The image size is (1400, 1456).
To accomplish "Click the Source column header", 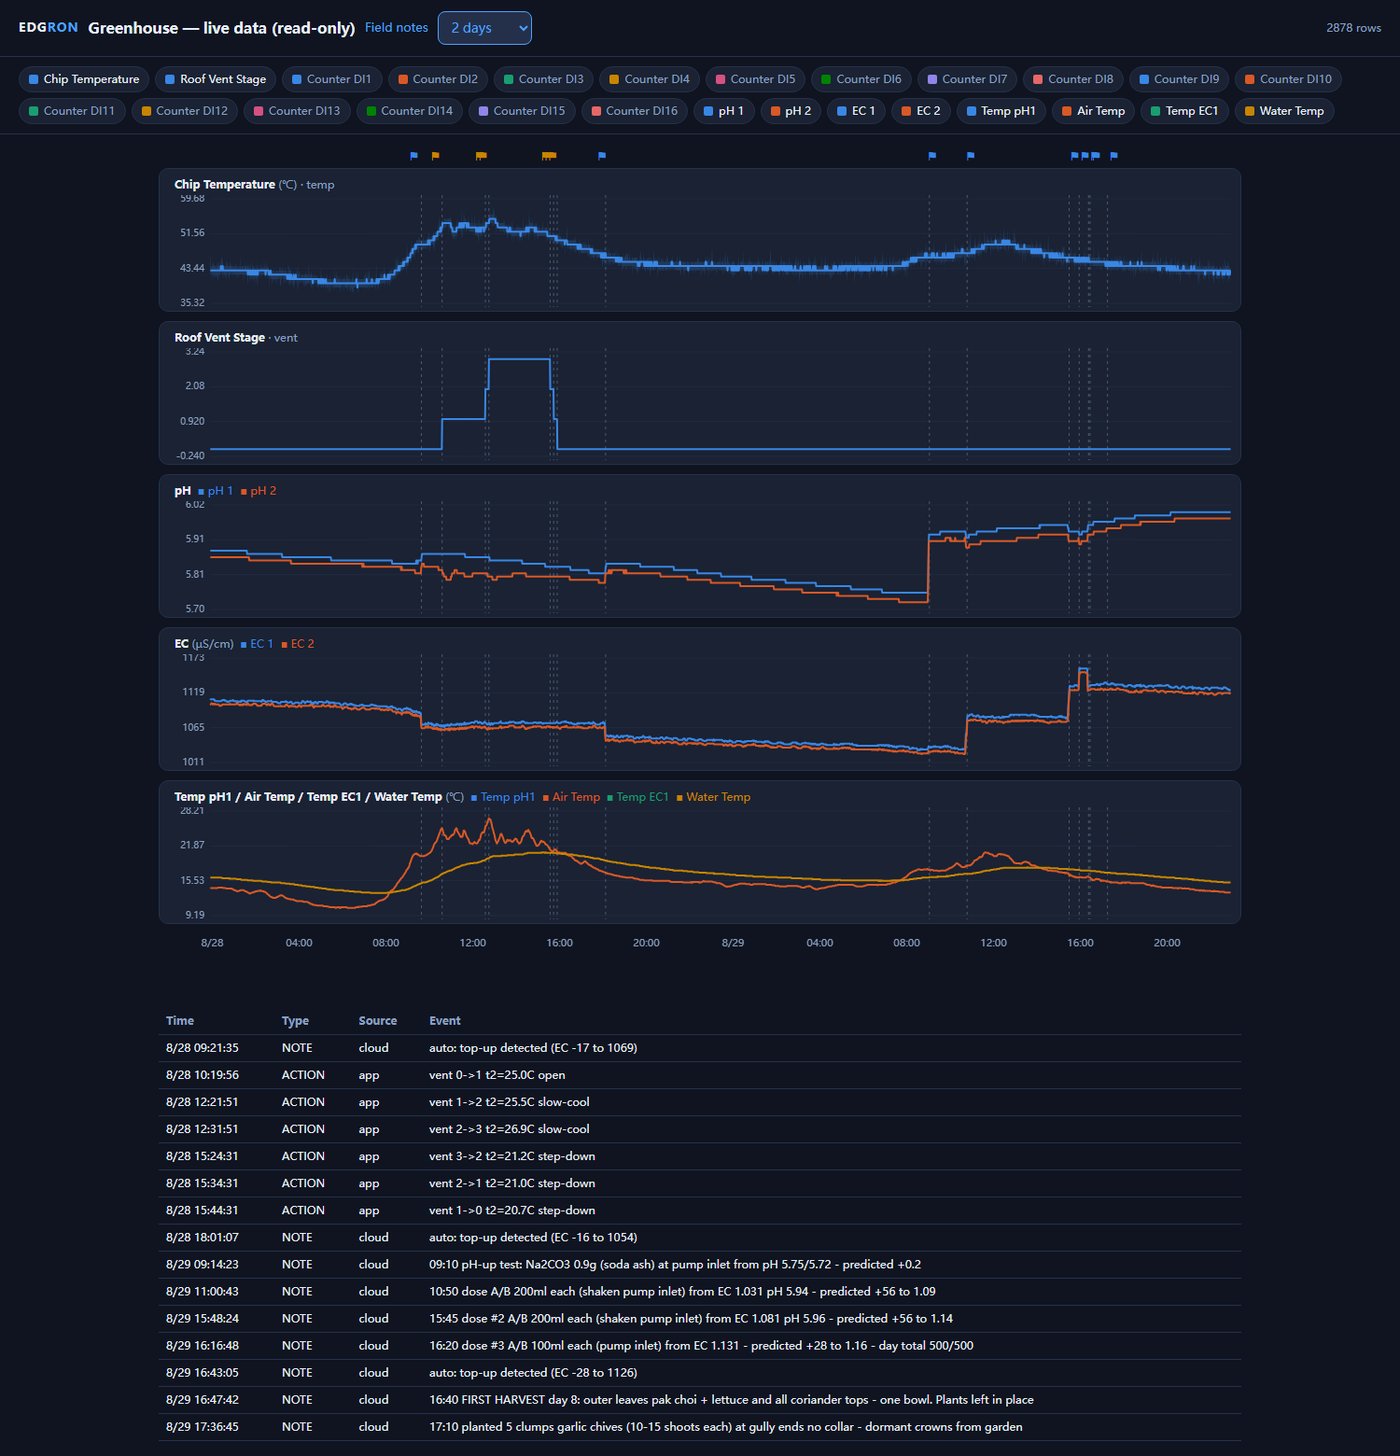I will point(378,1021).
